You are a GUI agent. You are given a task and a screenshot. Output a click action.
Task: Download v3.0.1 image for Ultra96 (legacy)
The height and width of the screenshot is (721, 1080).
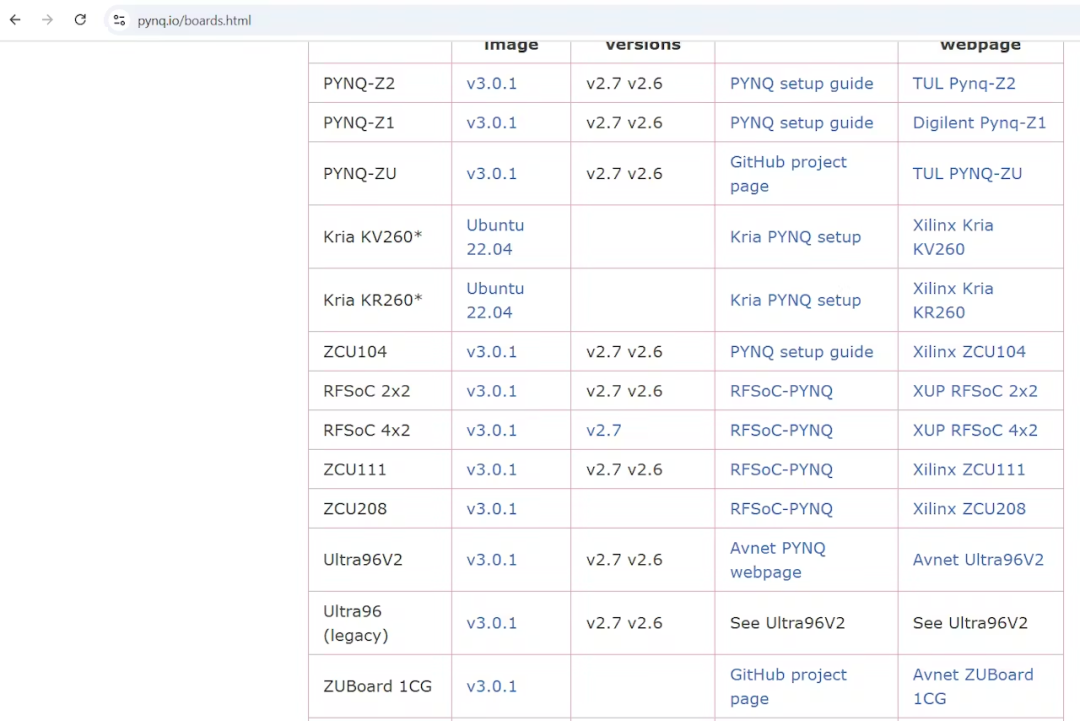click(x=491, y=623)
